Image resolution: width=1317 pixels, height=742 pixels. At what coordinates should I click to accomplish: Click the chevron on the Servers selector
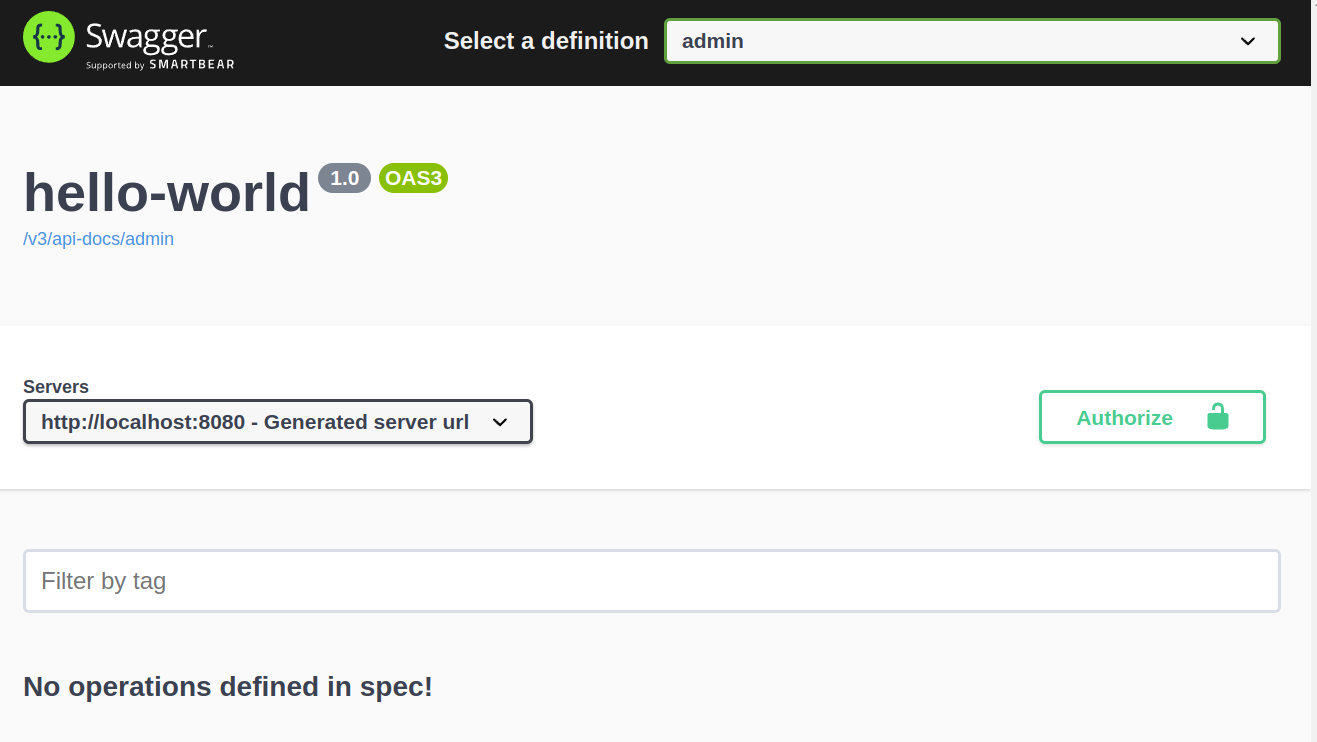(x=500, y=421)
